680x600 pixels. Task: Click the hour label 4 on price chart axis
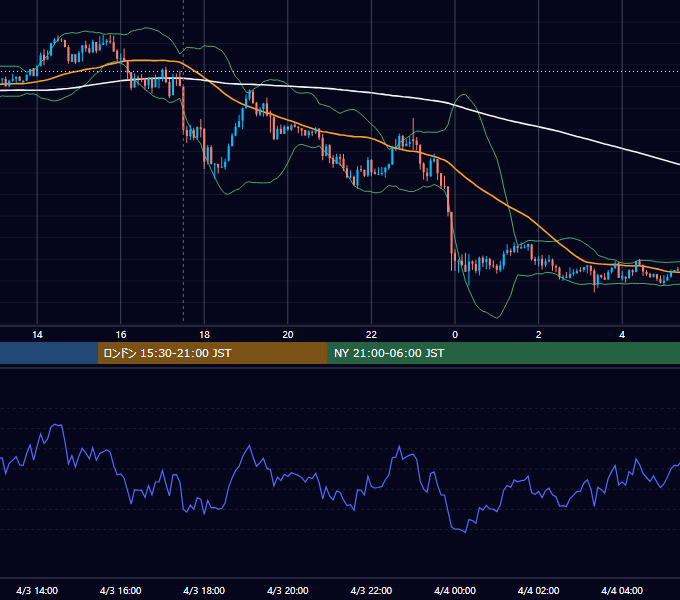click(x=622, y=335)
